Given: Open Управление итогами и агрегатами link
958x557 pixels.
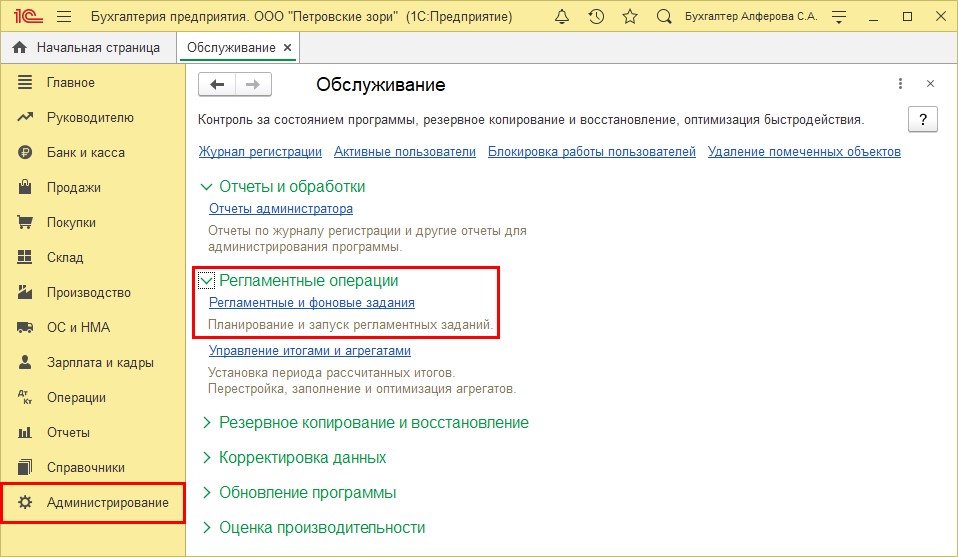Looking at the screenshot, I should (x=310, y=351).
